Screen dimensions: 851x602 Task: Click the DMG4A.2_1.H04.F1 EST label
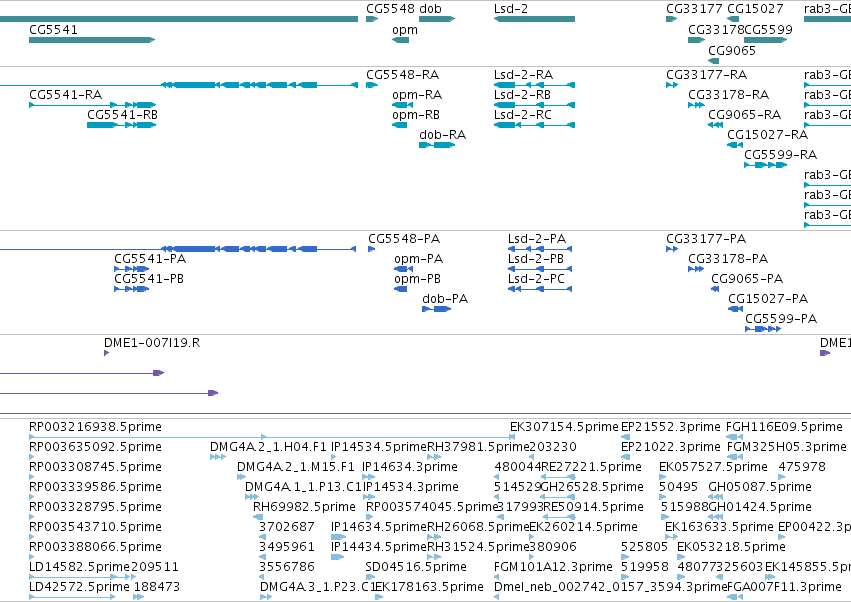pos(268,447)
